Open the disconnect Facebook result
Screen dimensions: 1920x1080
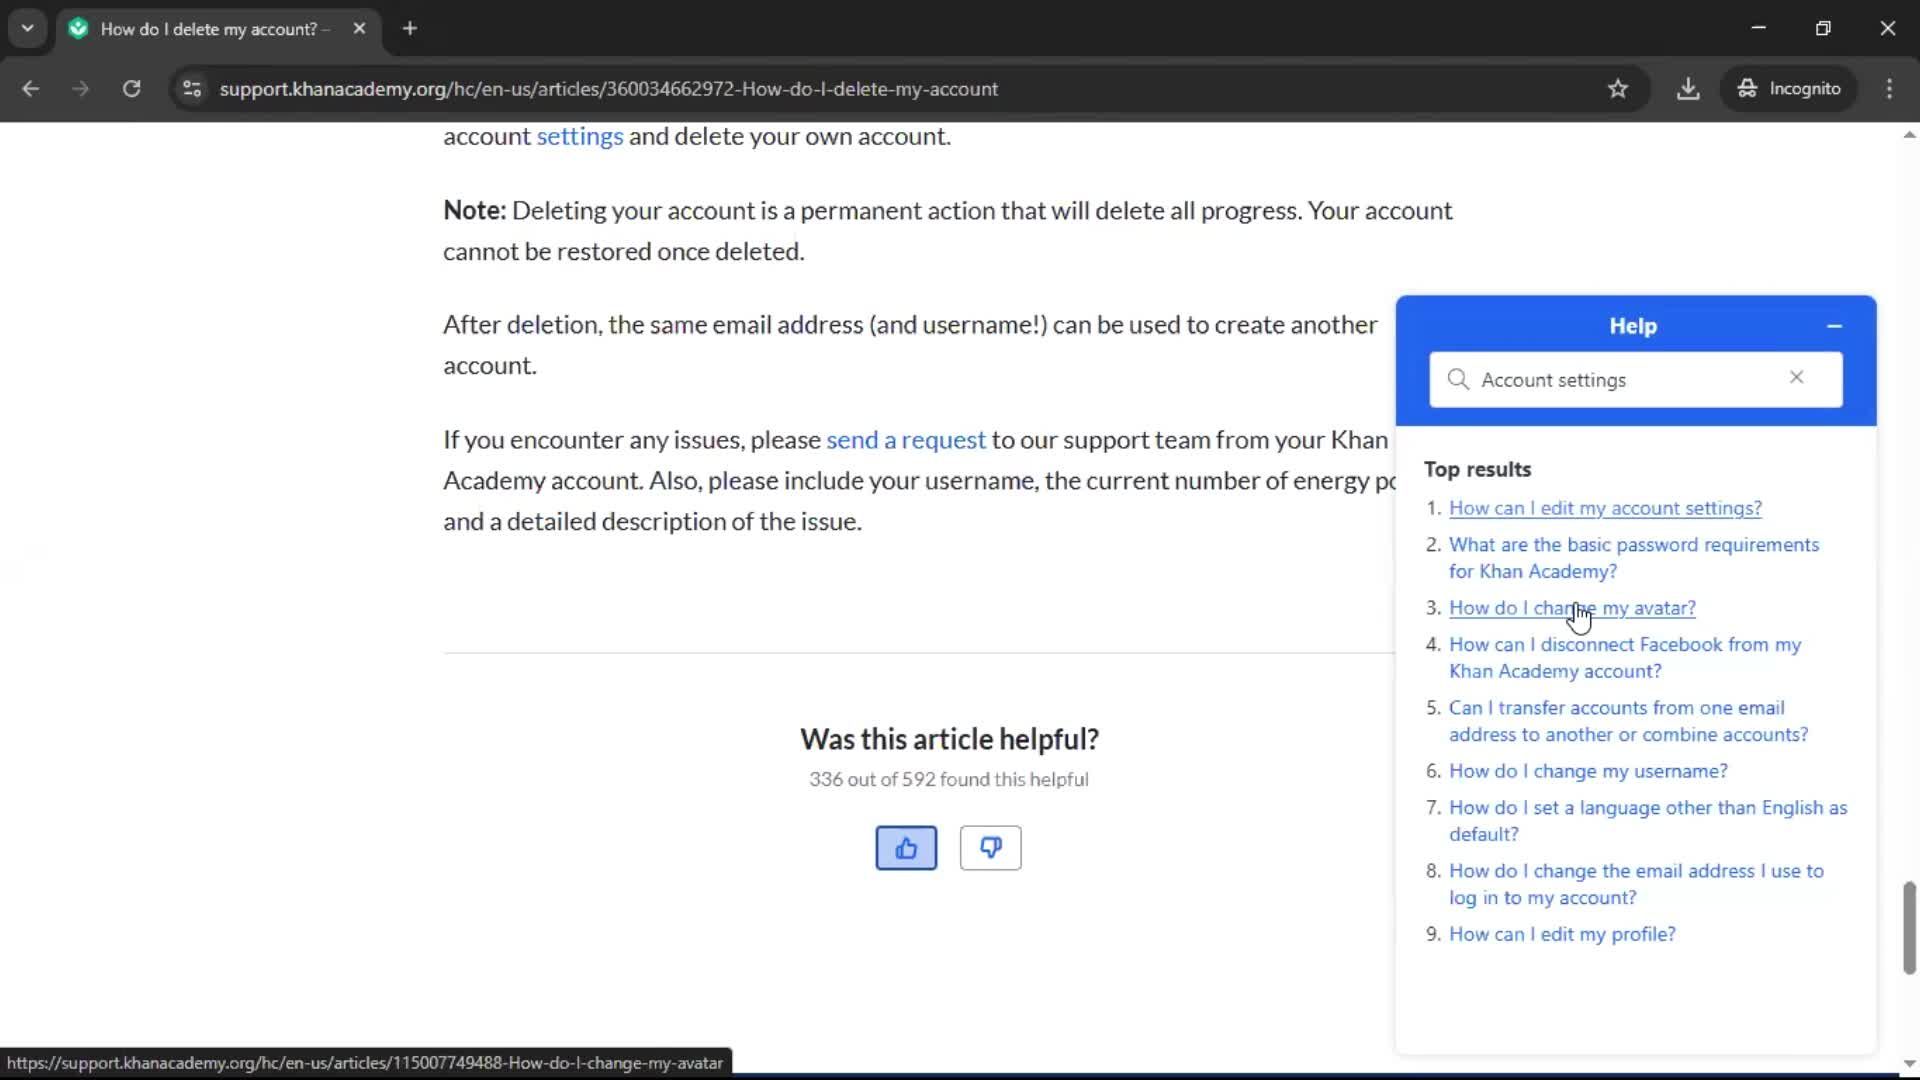[x=1625, y=658]
